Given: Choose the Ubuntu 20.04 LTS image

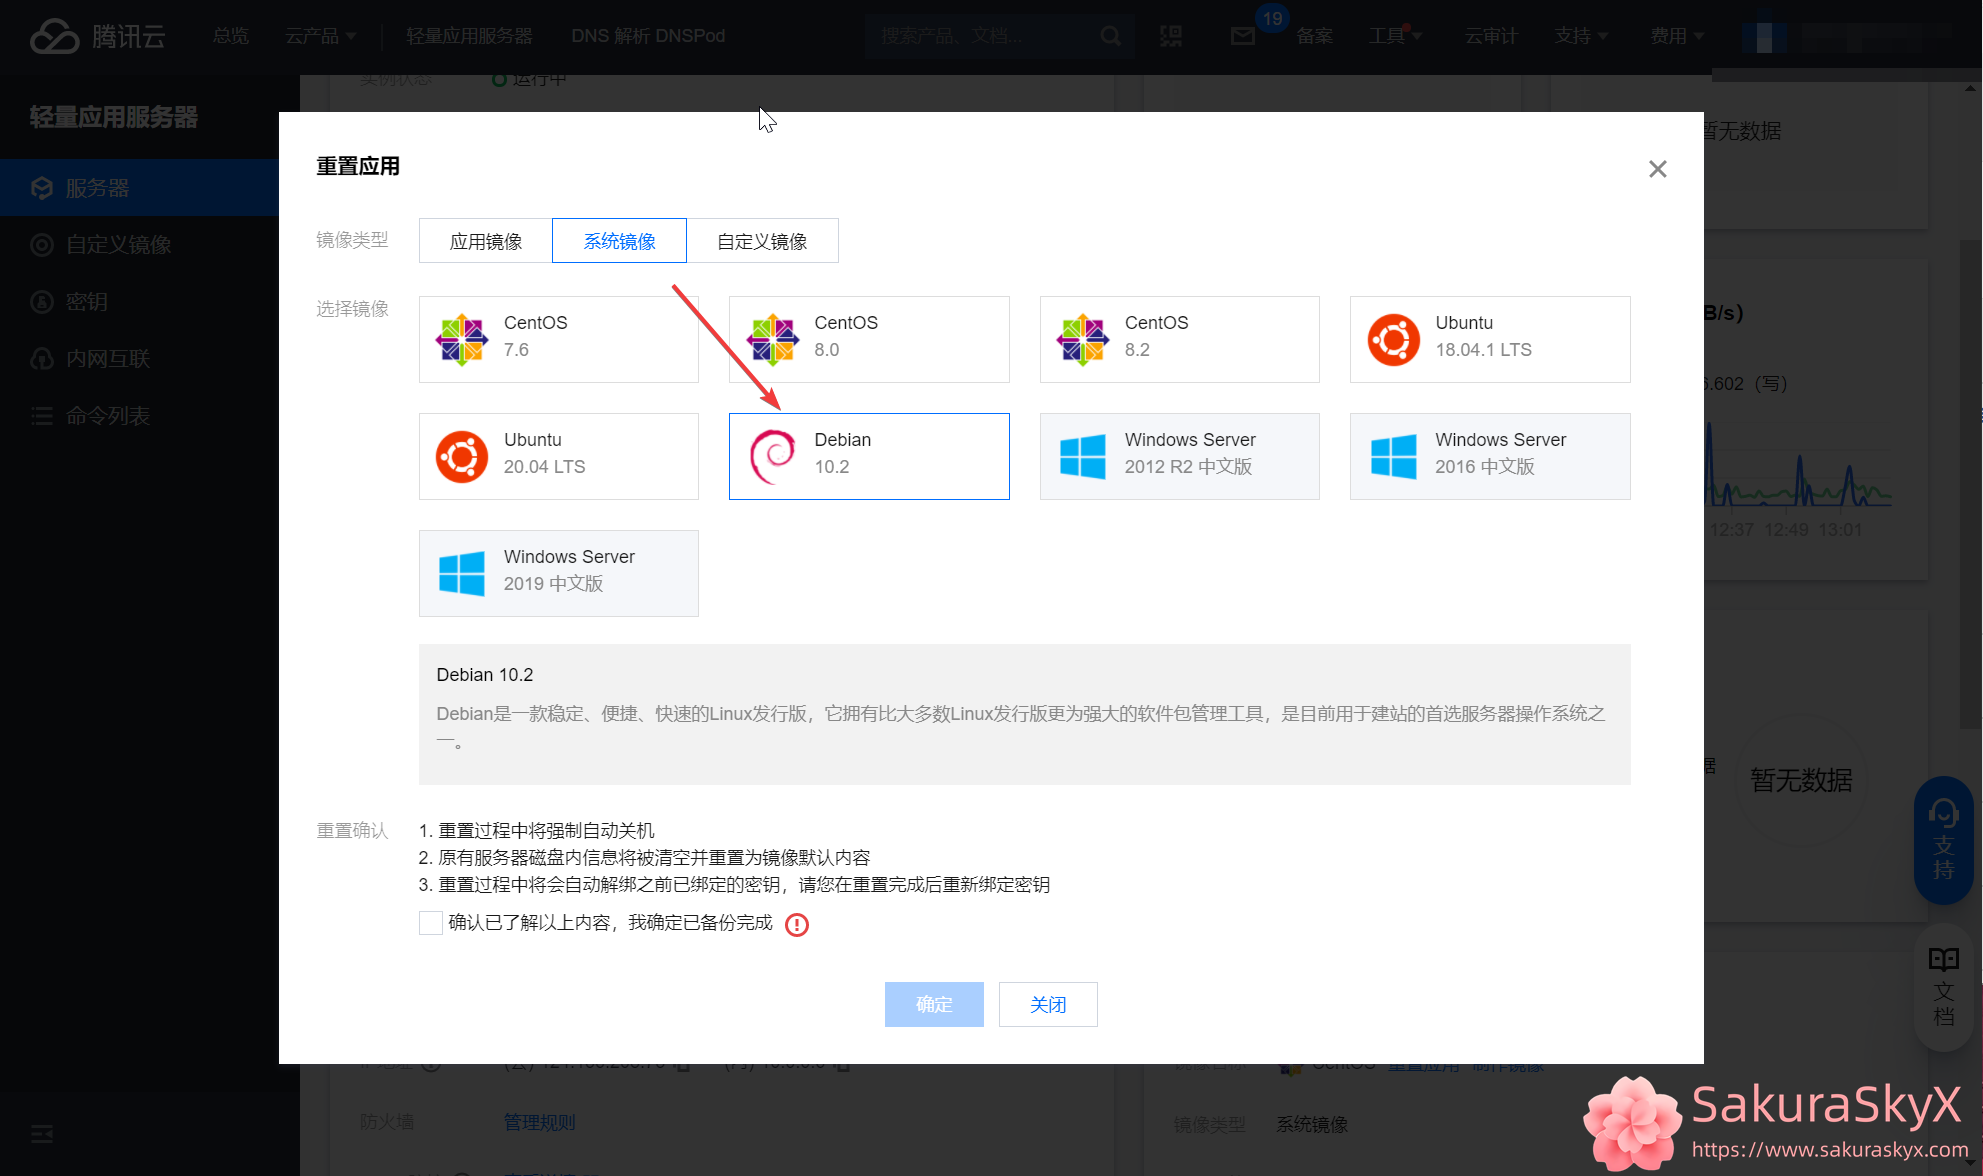Looking at the screenshot, I should tap(558, 456).
